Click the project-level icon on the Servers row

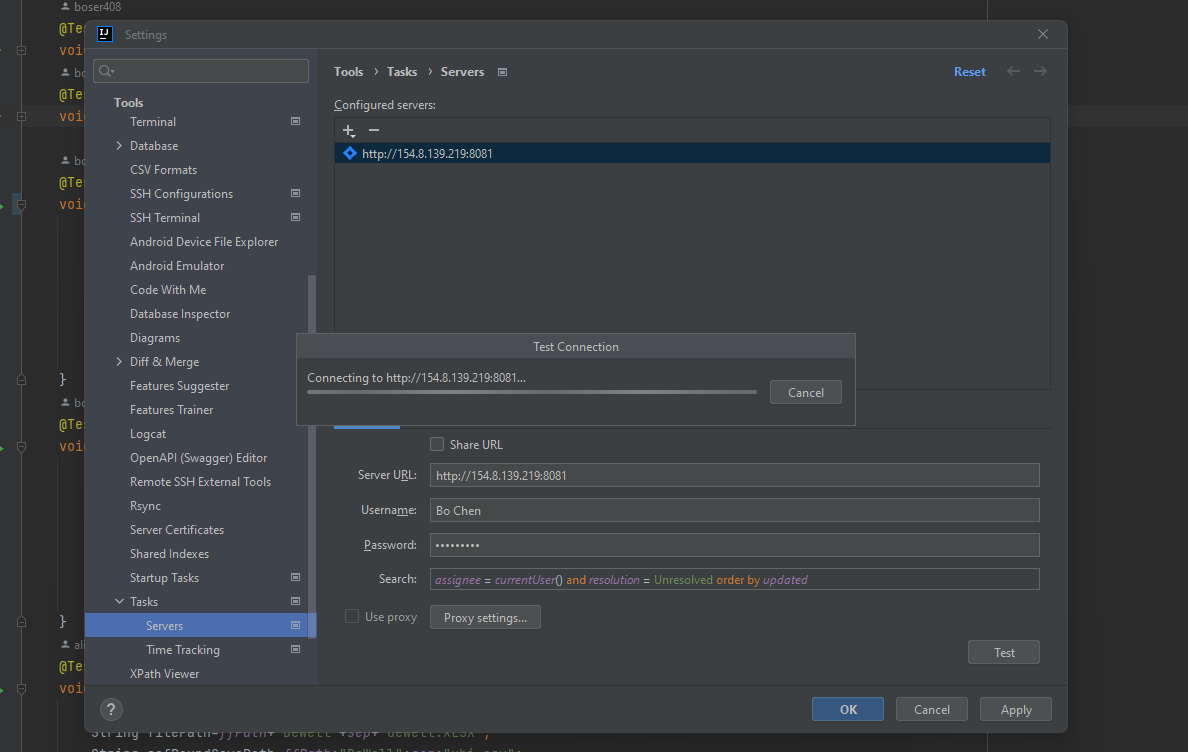[x=295, y=626]
